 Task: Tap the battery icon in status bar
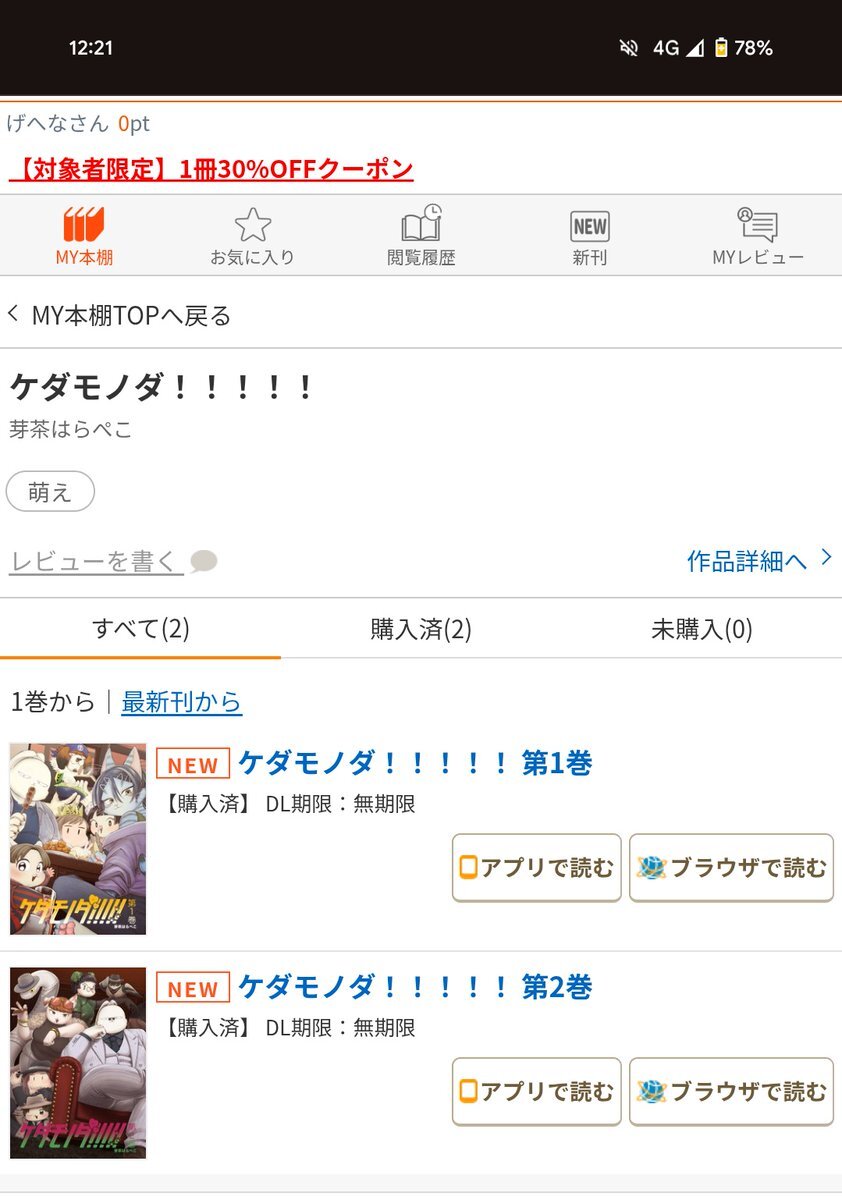(720, 48)
